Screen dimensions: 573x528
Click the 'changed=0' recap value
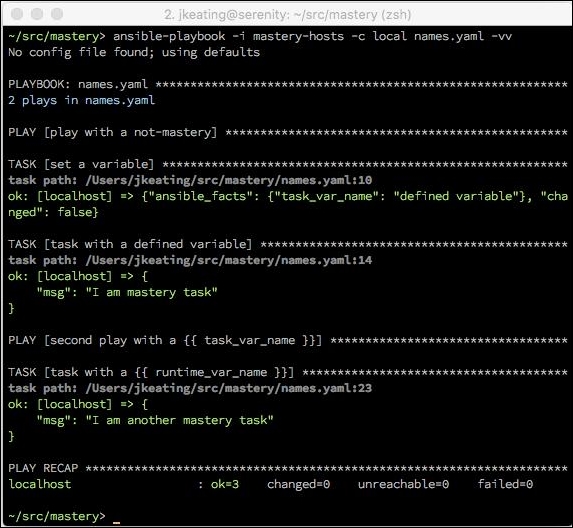coord(298,485)
